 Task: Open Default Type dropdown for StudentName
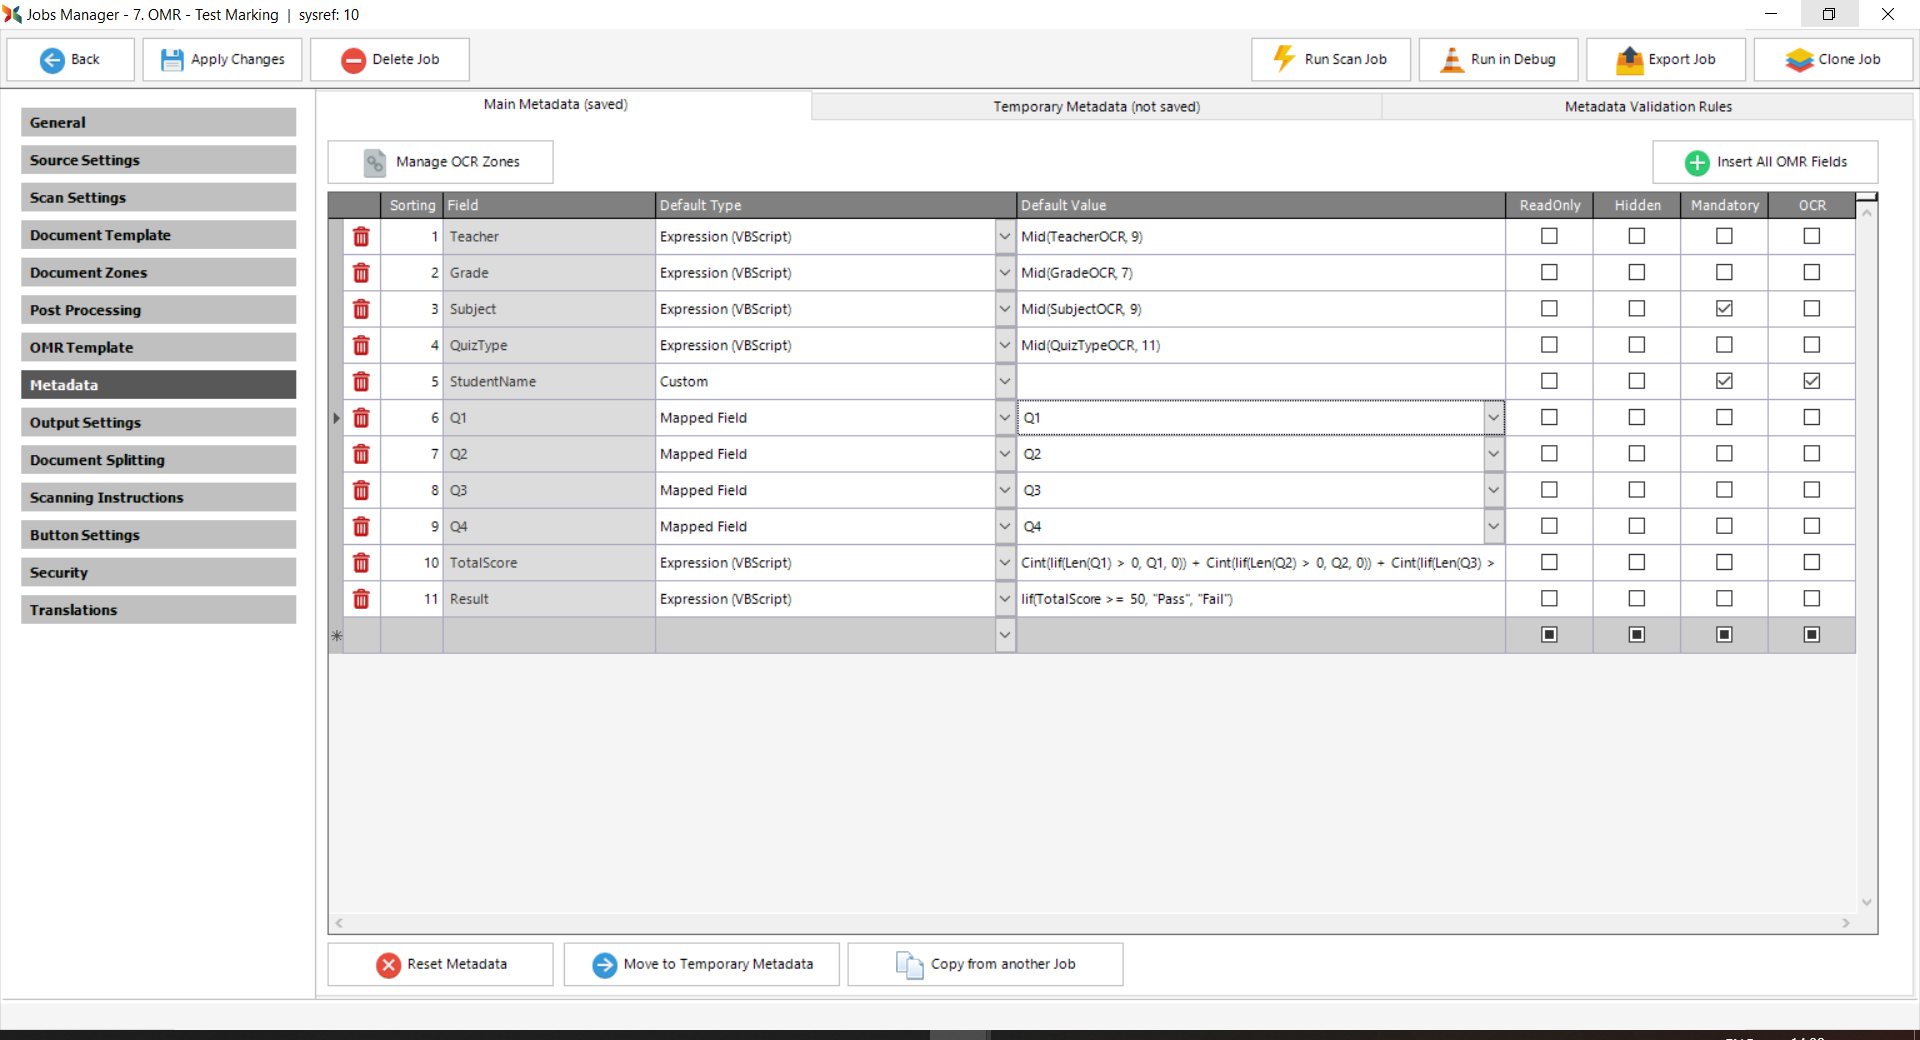1005,382
